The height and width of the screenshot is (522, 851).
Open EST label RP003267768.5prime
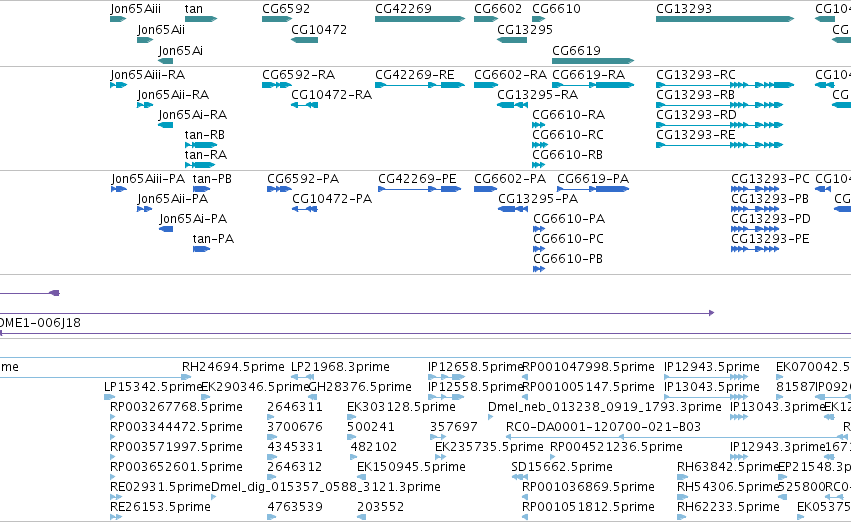[x=176, y=407]
